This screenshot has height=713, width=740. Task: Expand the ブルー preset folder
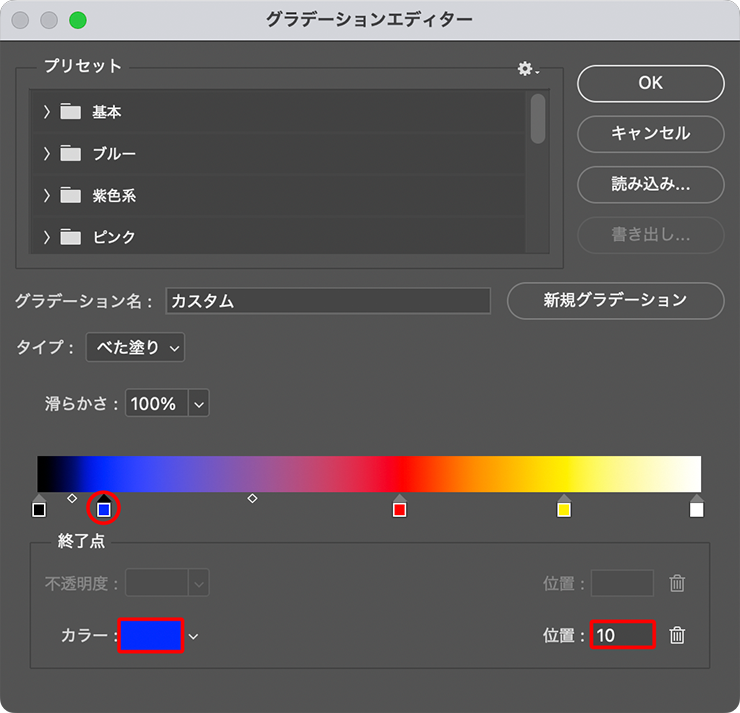point(47,154)
